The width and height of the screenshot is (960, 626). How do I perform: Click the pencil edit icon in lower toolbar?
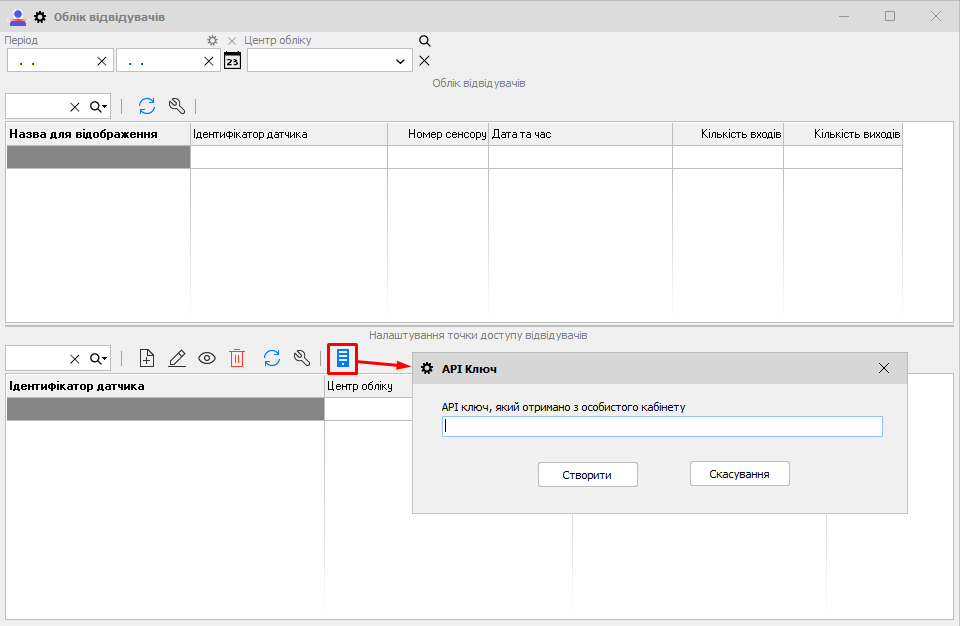click(x=177, y=358)
